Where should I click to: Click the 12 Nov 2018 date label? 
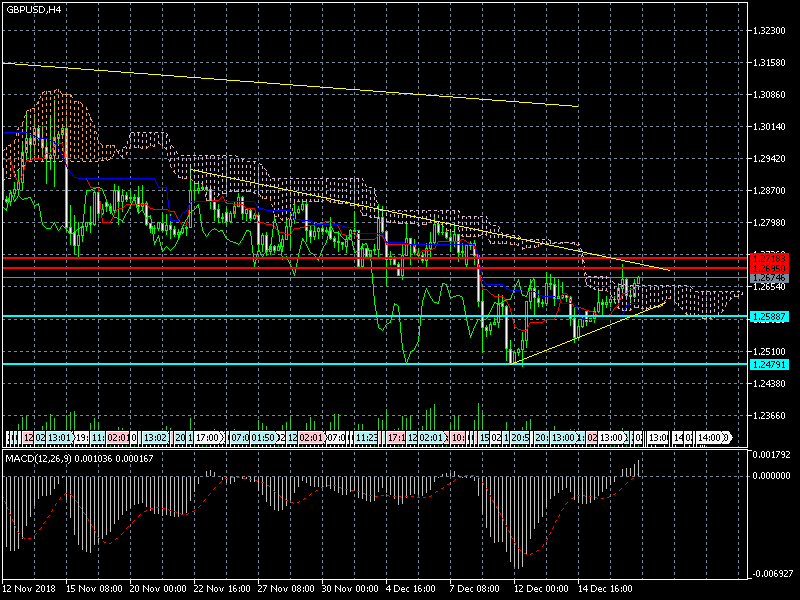click(28, 590)
